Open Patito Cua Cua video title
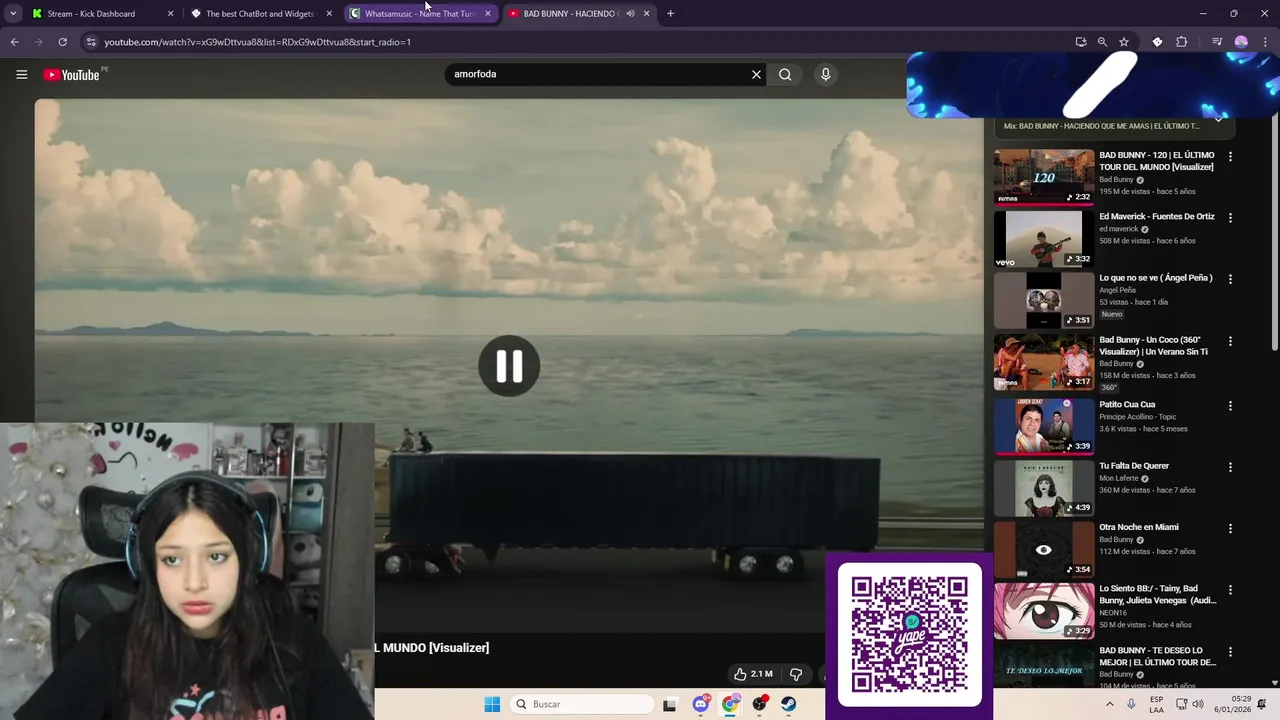The width and height of the screenshot is (1280, 720). [1127, 405]
